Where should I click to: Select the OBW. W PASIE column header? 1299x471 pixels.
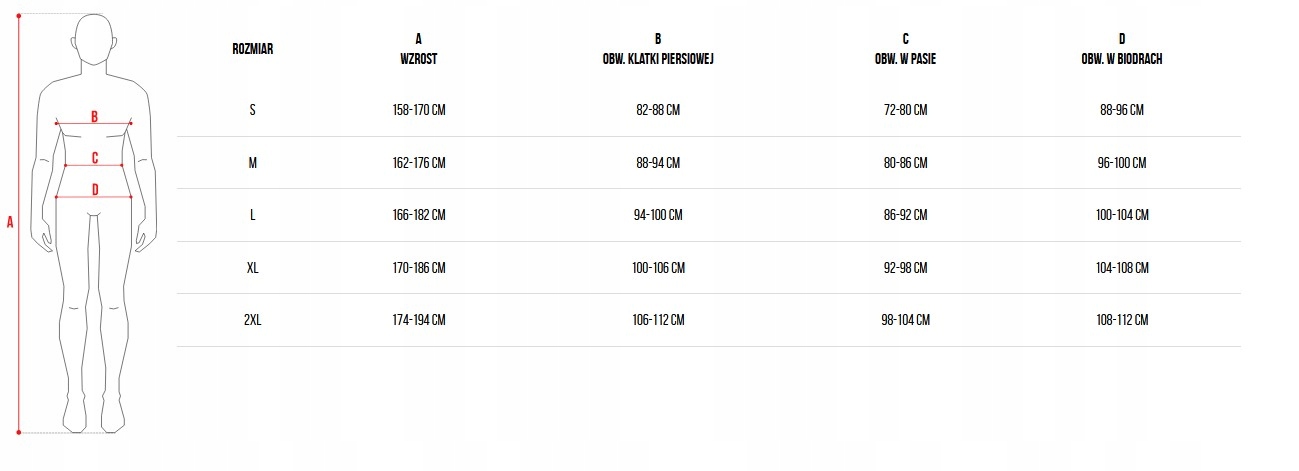click(x=905, y=49)
